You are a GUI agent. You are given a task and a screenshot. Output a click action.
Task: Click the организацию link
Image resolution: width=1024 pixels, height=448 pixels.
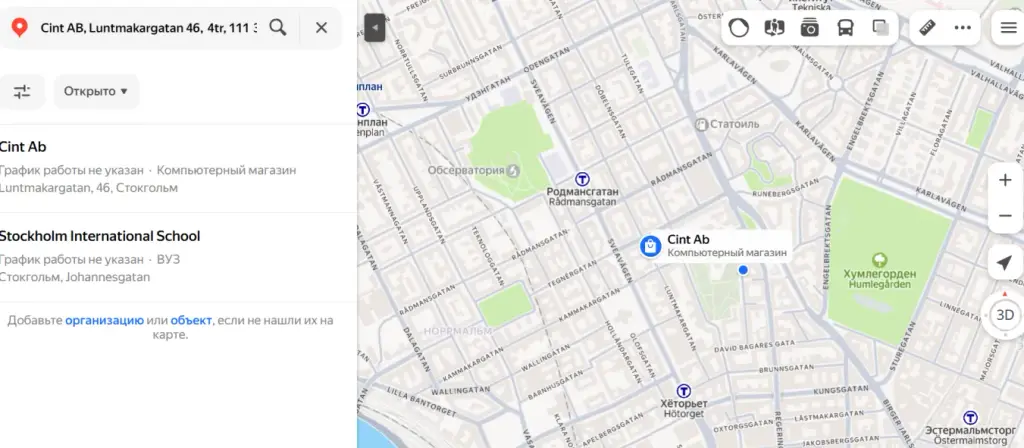(104, 320)
